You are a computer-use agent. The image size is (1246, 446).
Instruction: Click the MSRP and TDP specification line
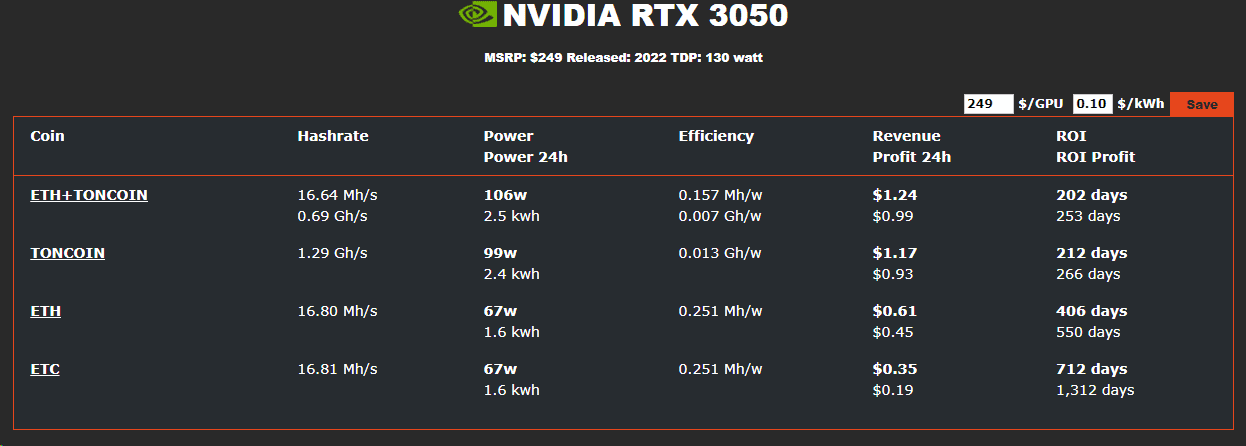click(x=623, y=58)
